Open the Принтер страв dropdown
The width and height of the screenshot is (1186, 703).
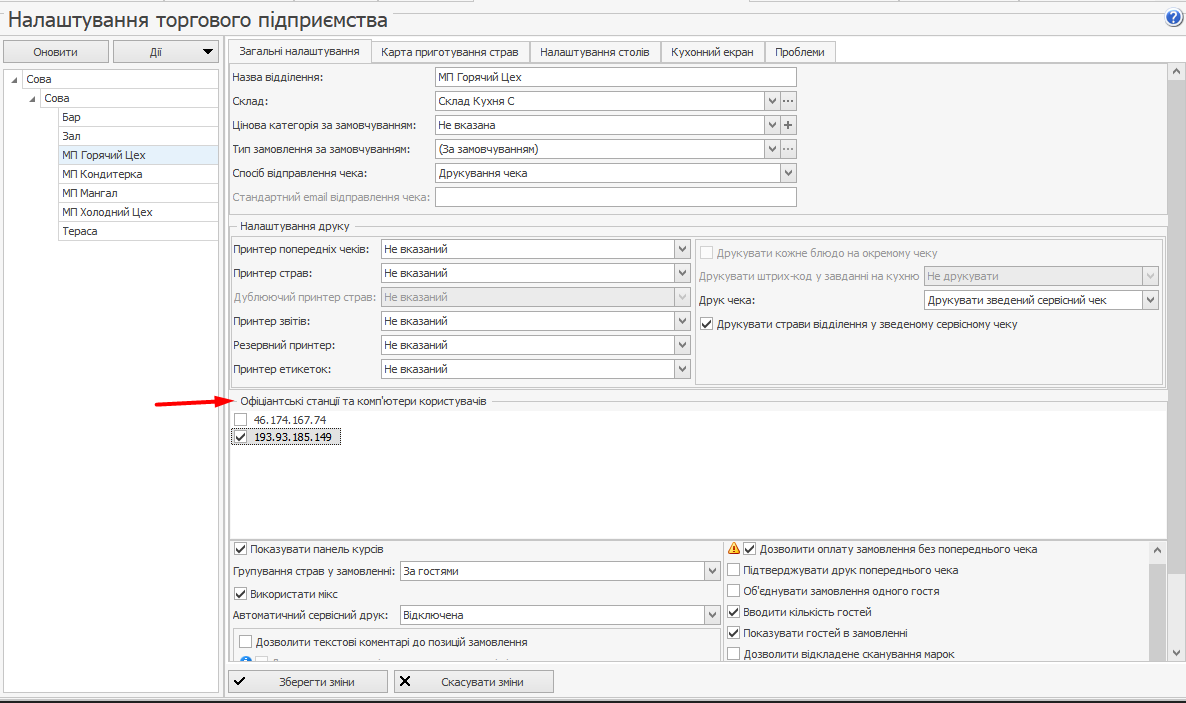(682, 273)
